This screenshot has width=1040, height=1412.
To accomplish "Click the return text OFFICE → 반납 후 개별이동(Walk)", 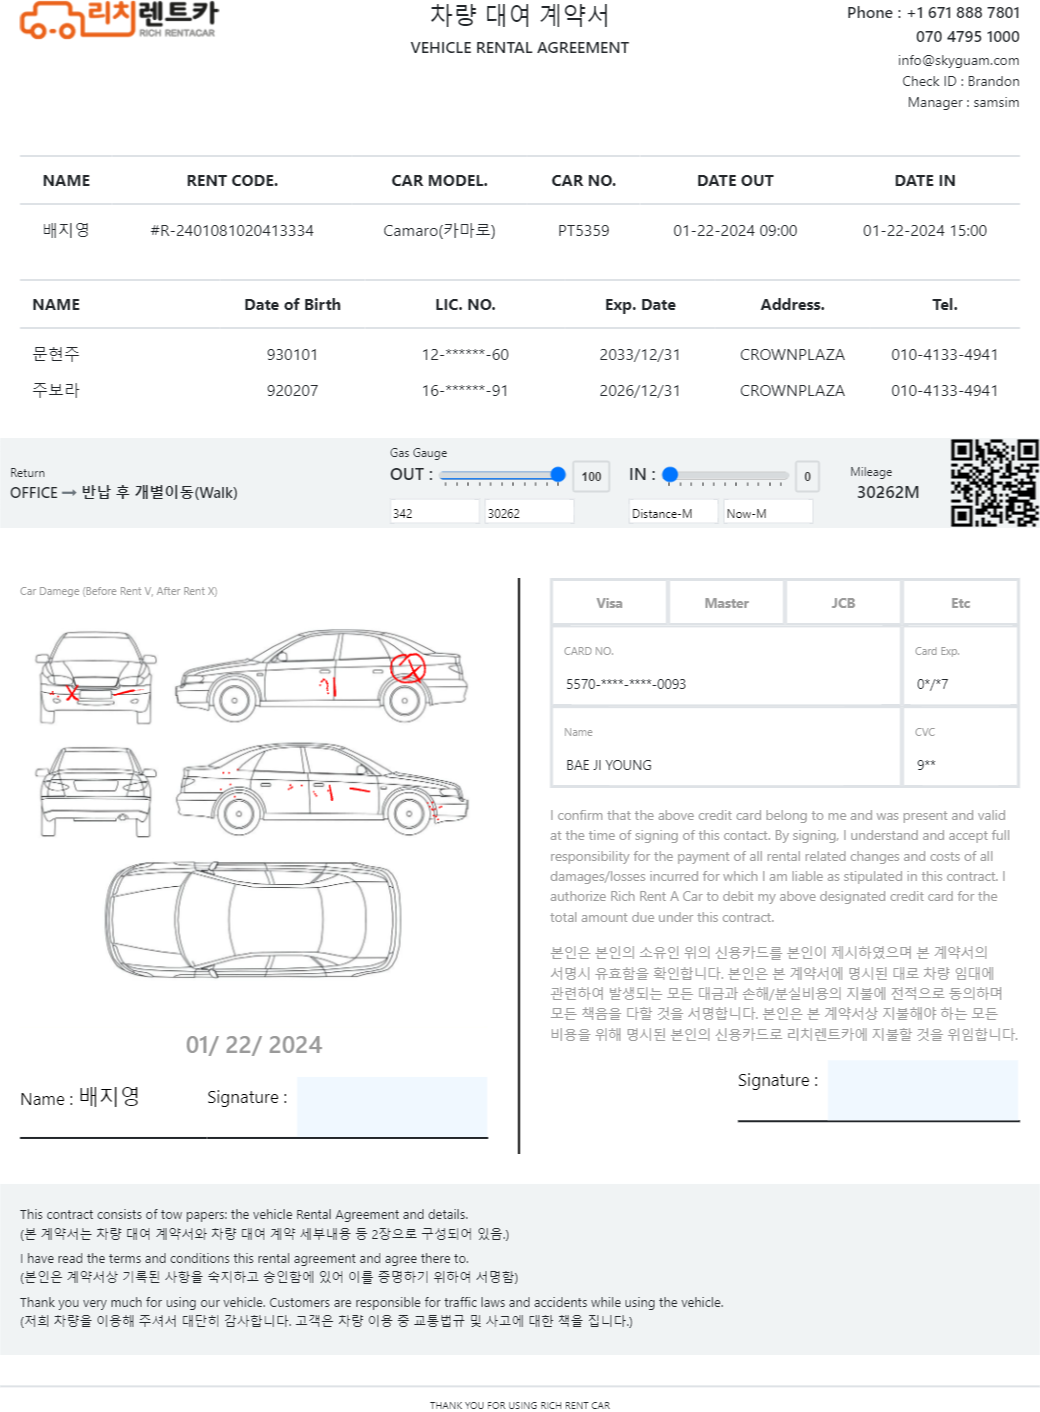I will tap(124, 492).
